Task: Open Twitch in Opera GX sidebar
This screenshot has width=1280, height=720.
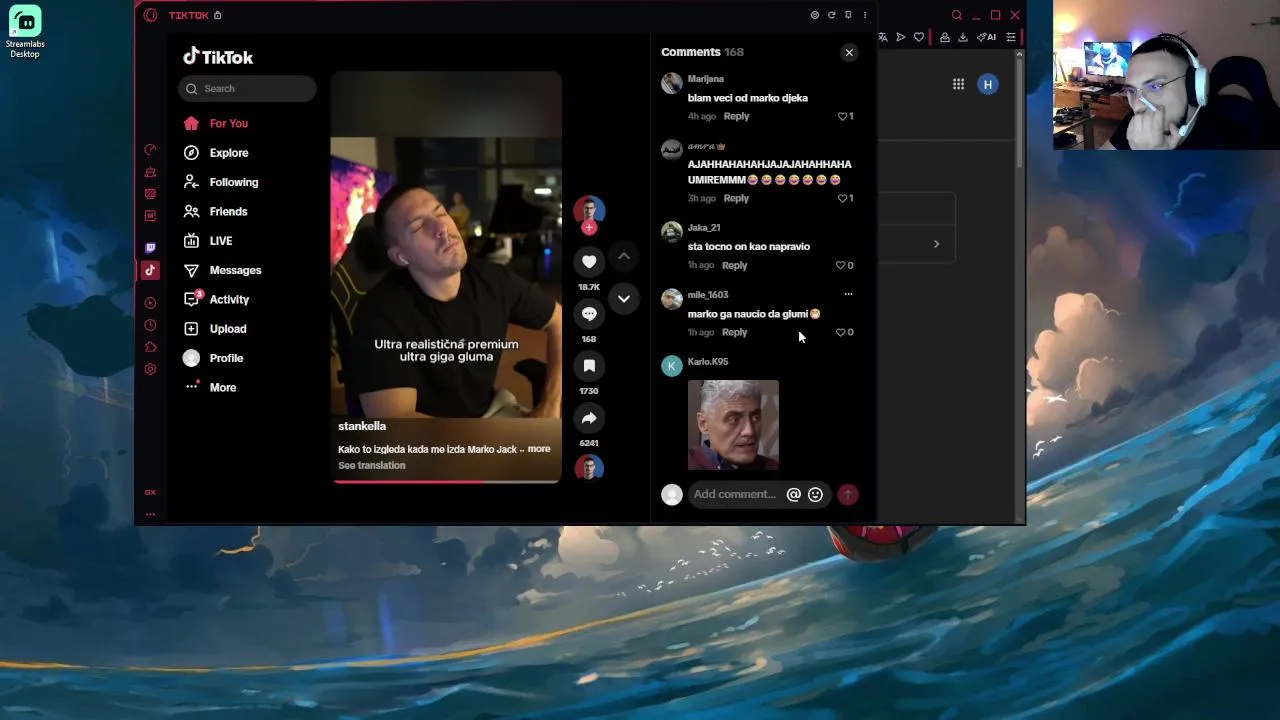Action: coord(150,248)
